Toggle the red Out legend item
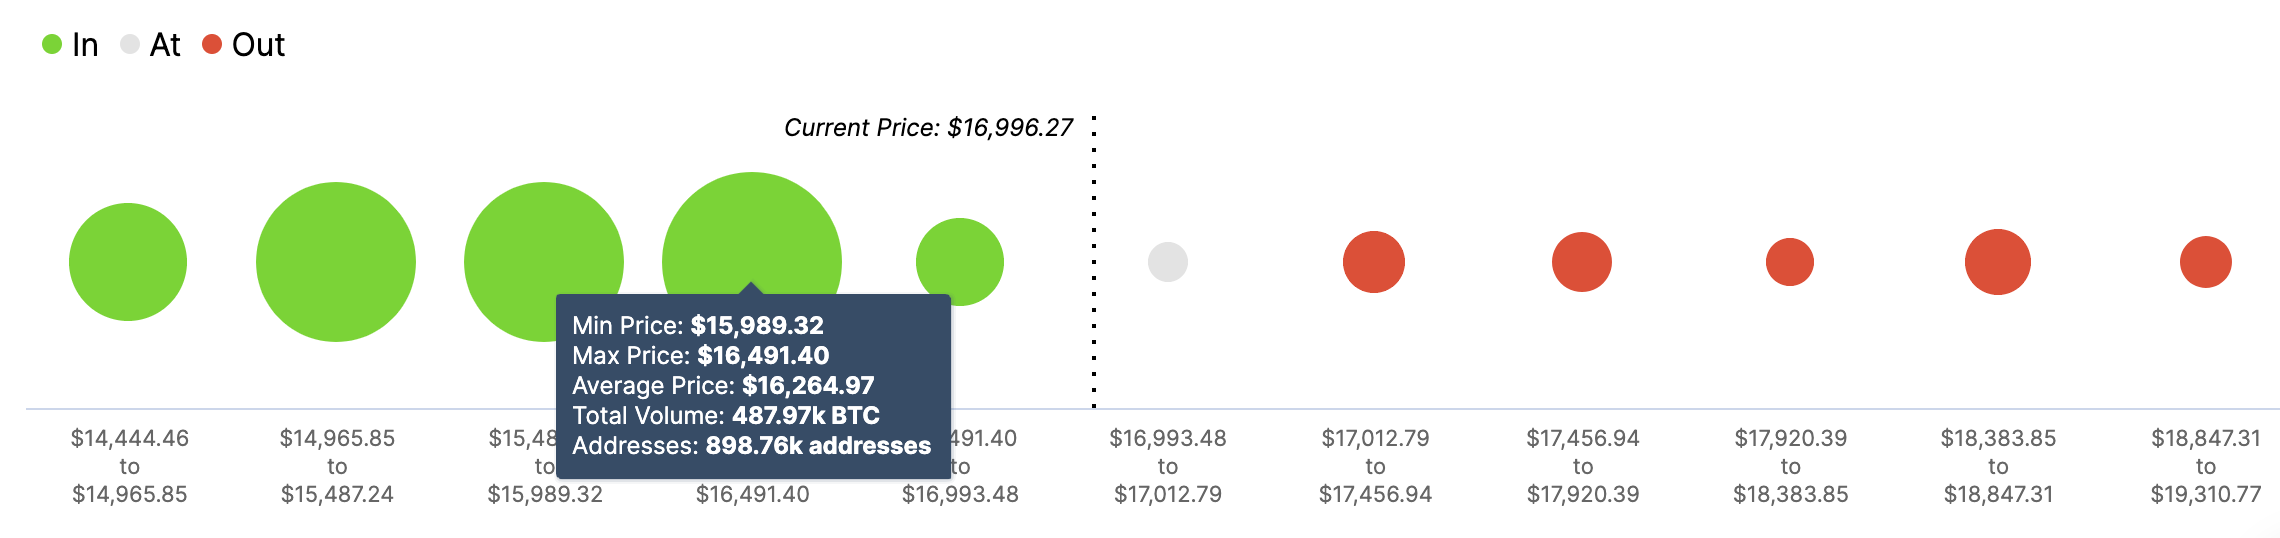 click(243, 45)
